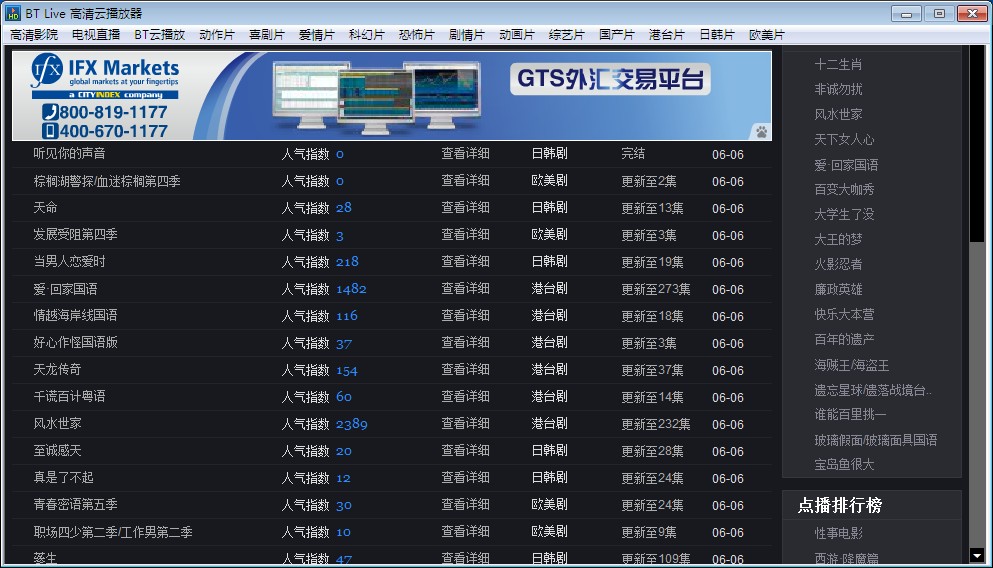Select the 科幻片 category

tap(367, 35)
